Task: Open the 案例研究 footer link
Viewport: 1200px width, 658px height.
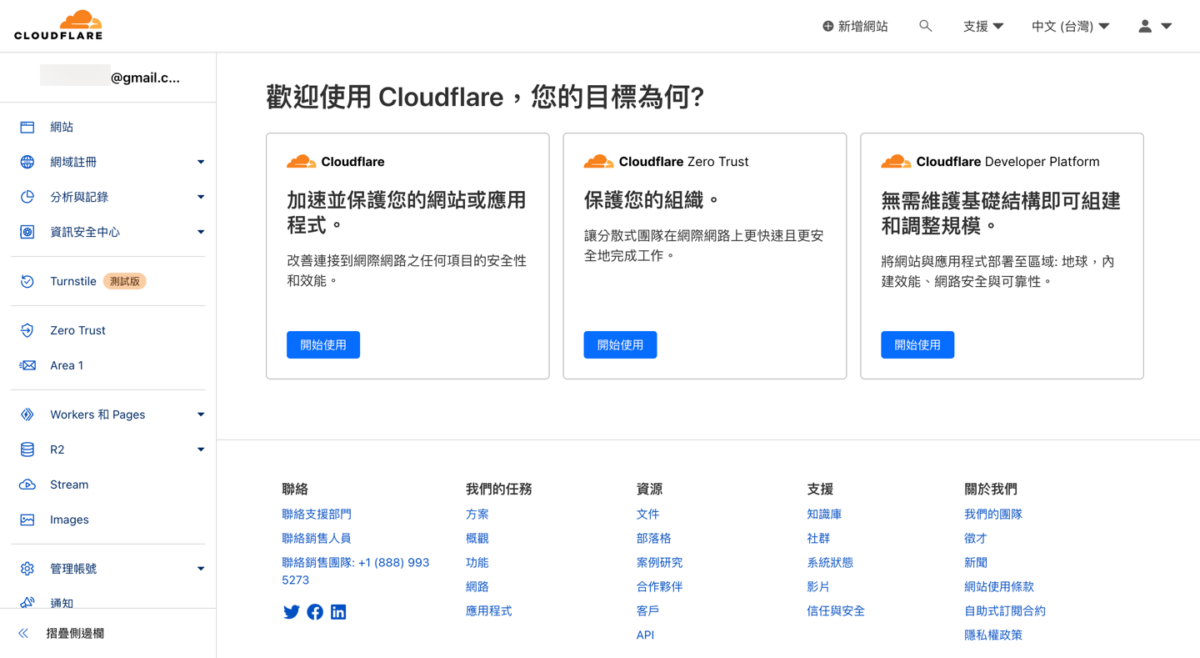Action: click(659, 563)
